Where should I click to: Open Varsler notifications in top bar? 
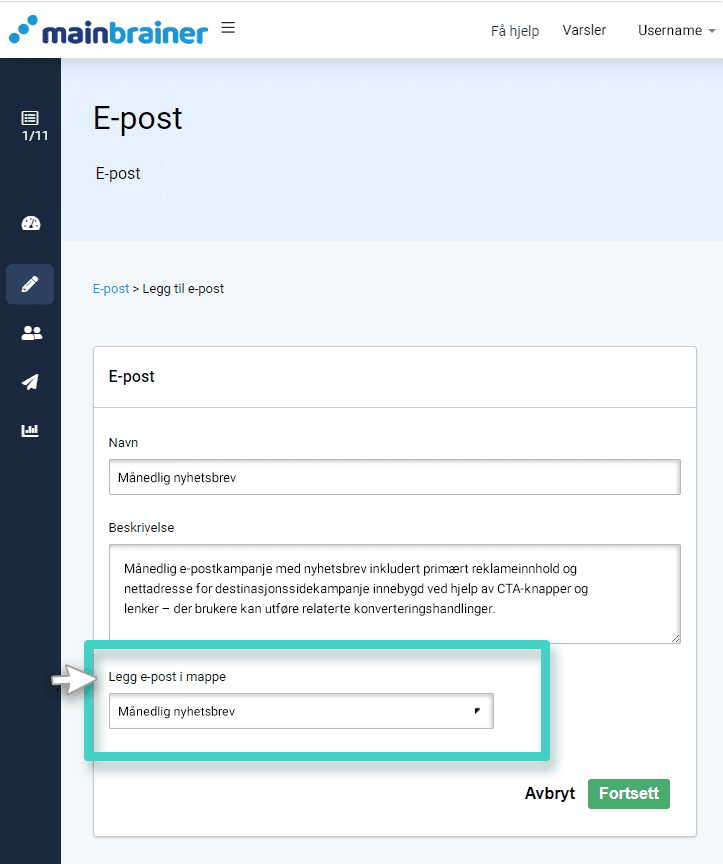click(x=584, y=31)
